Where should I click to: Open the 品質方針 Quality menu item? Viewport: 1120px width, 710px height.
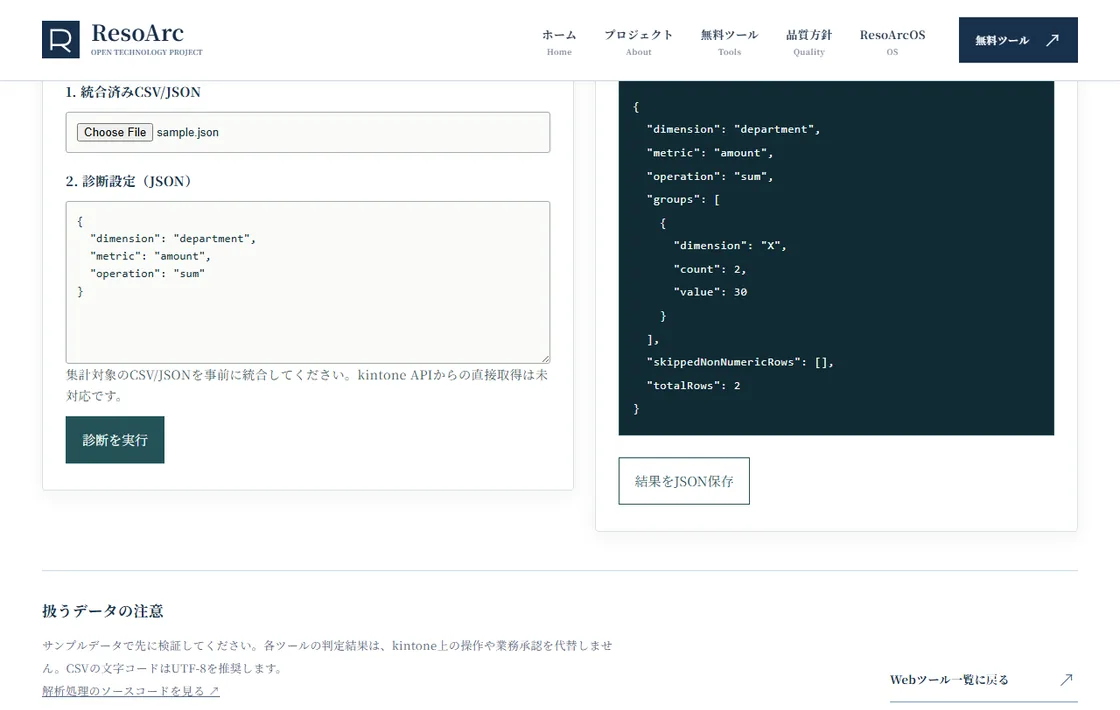(809, 41)
